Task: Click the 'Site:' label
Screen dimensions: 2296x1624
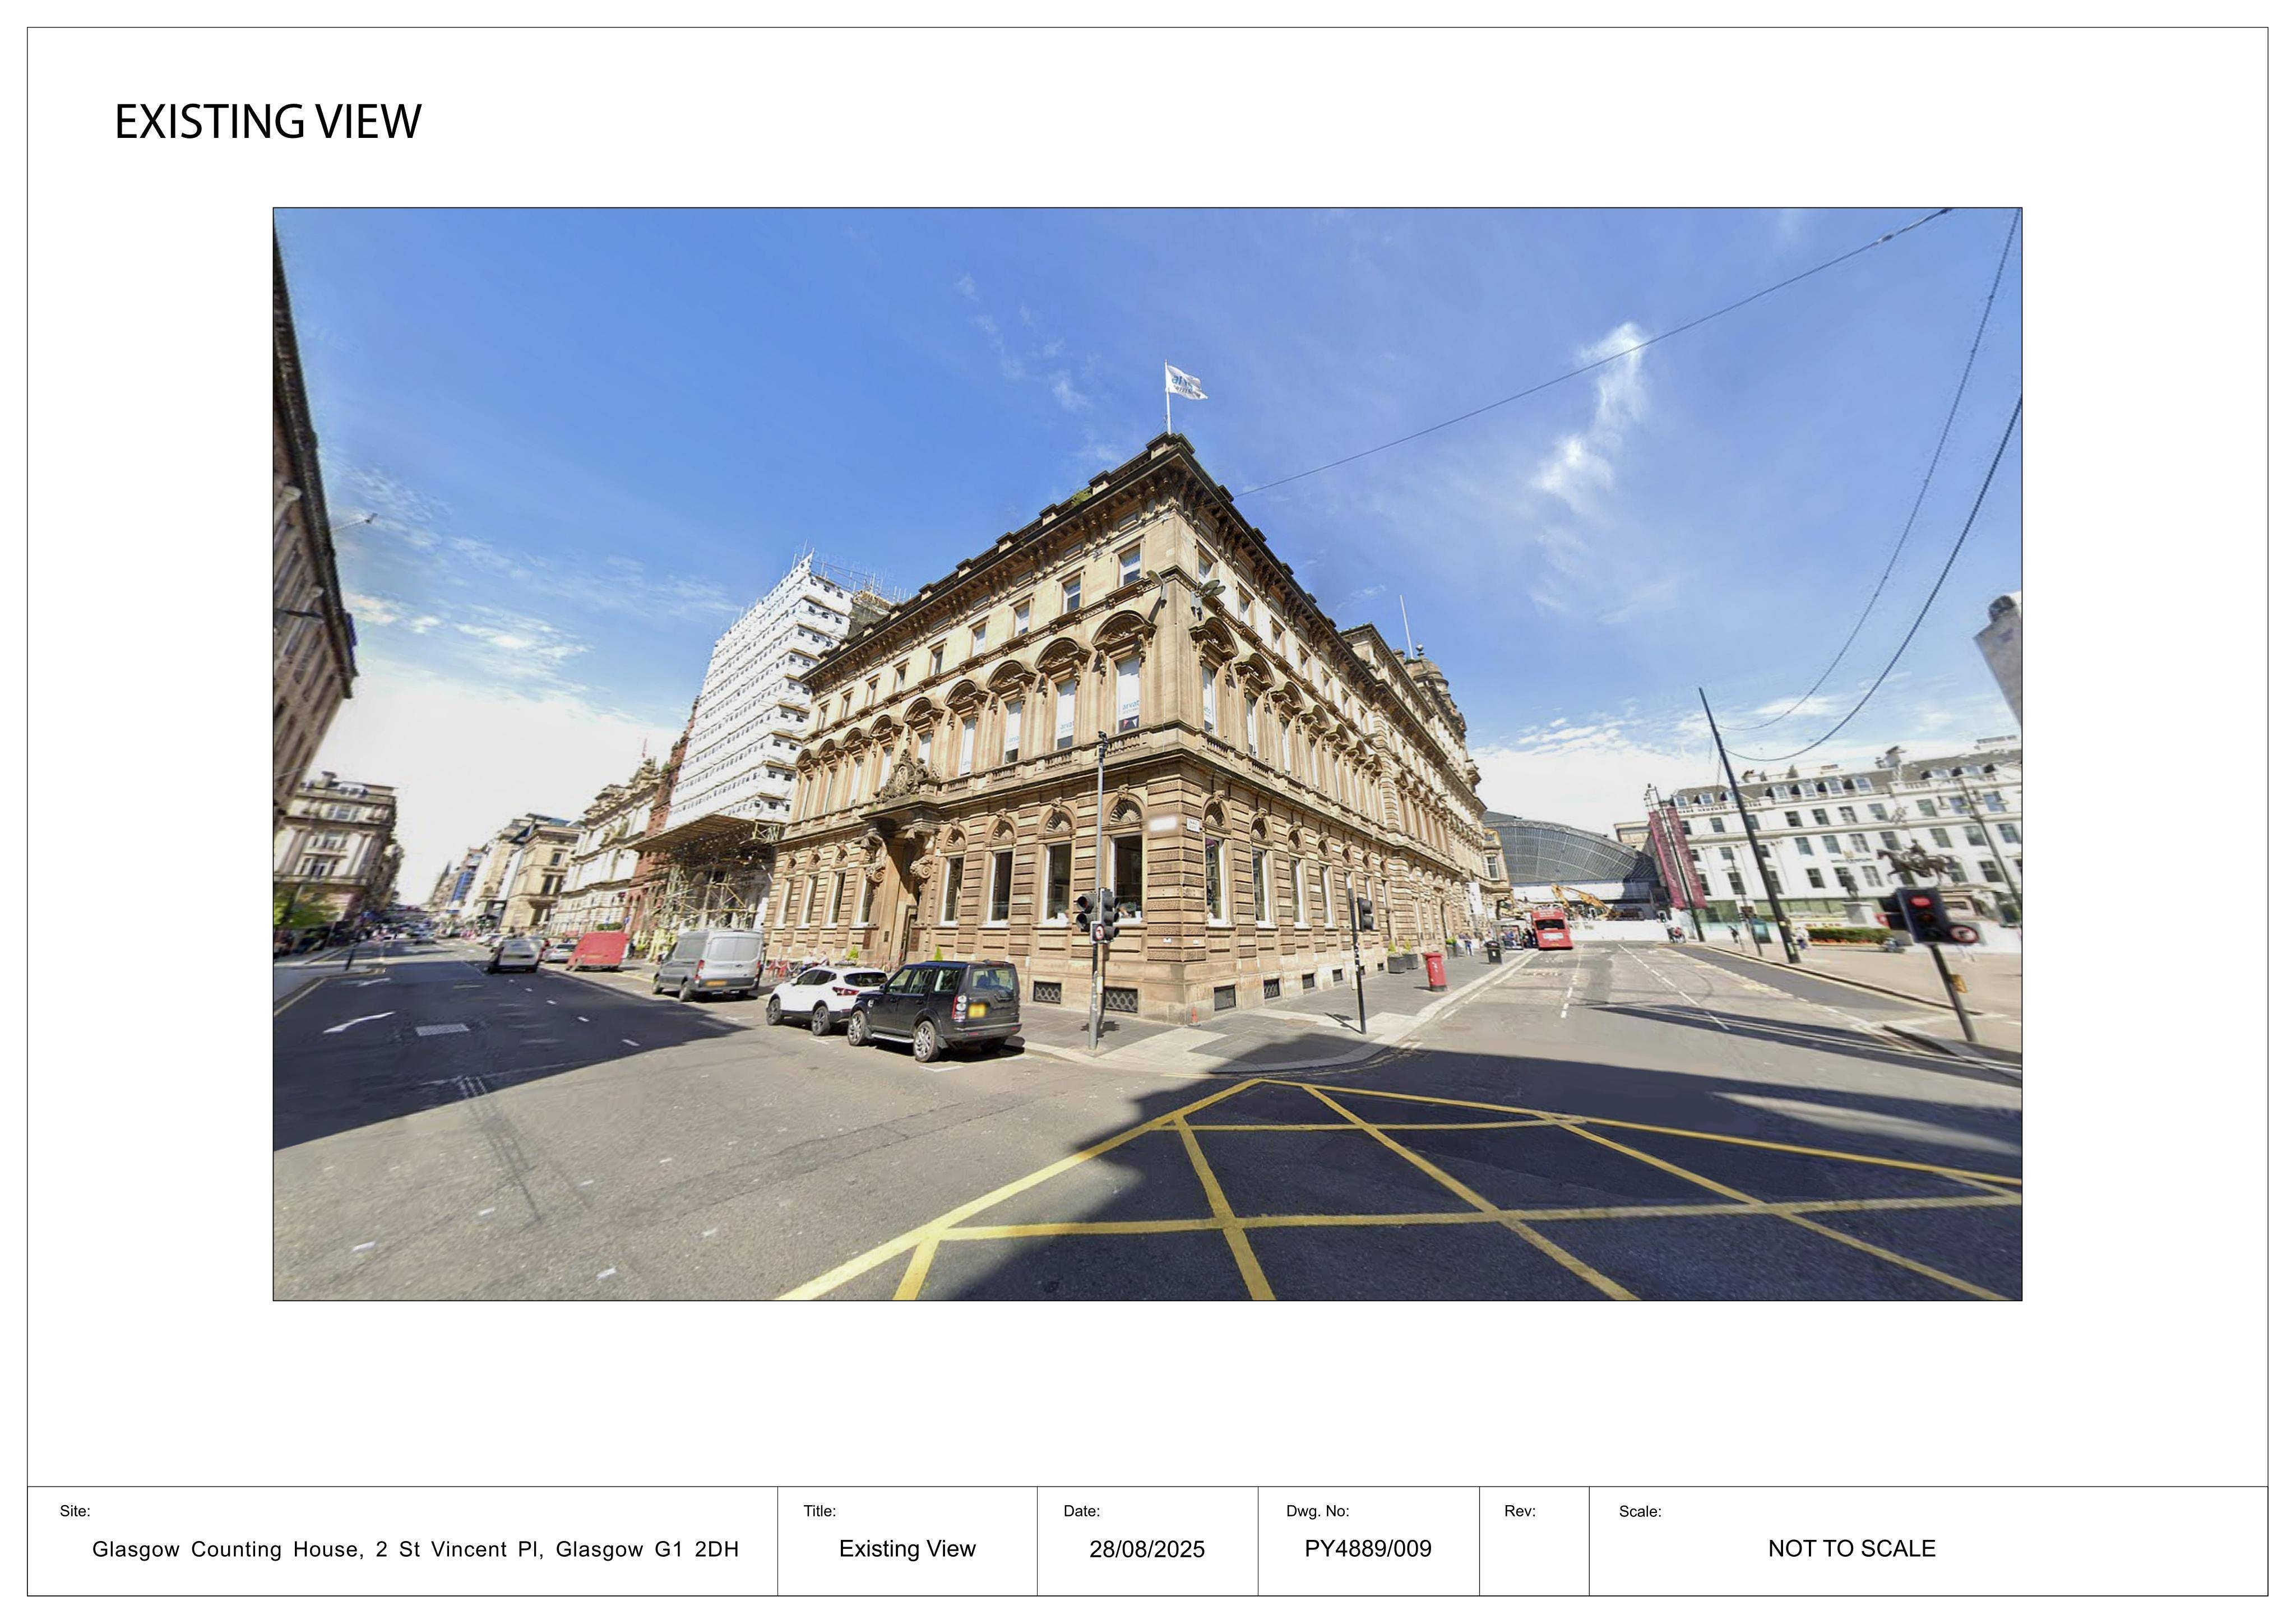Action: [x=75, y=1511]
